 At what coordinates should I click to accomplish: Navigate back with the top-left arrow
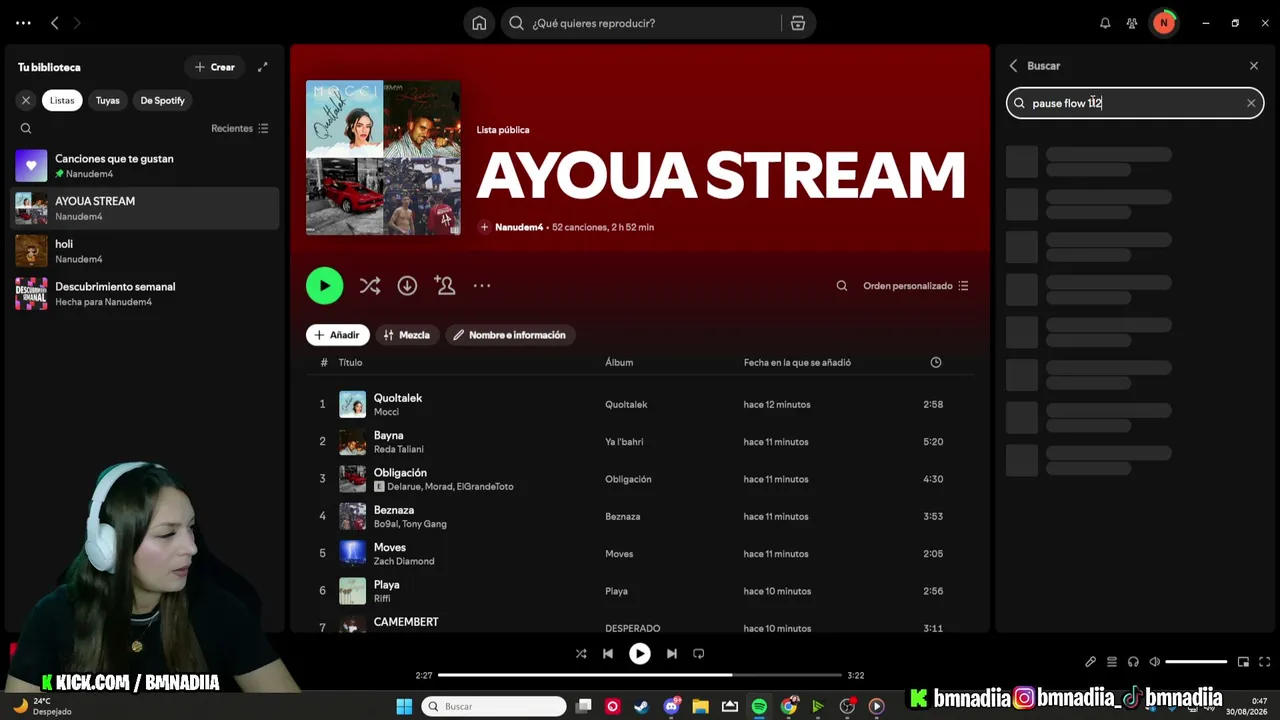coord(55,23)
